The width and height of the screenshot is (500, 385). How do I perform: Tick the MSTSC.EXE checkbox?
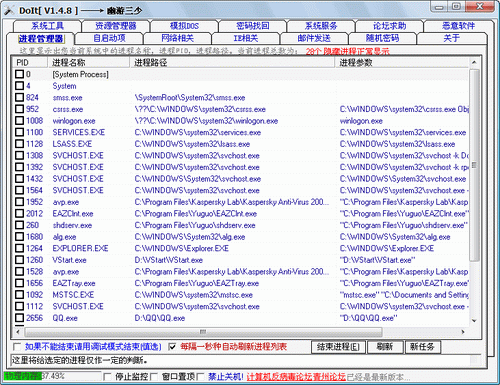click(20, 295)
